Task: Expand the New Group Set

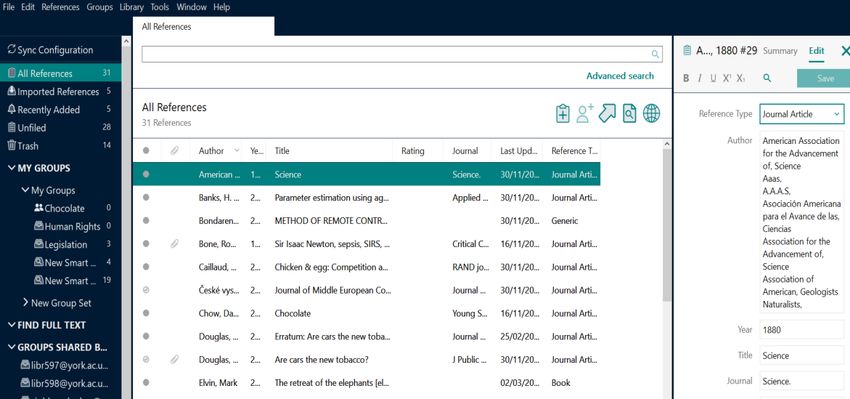Action: [x=25, y=303]
